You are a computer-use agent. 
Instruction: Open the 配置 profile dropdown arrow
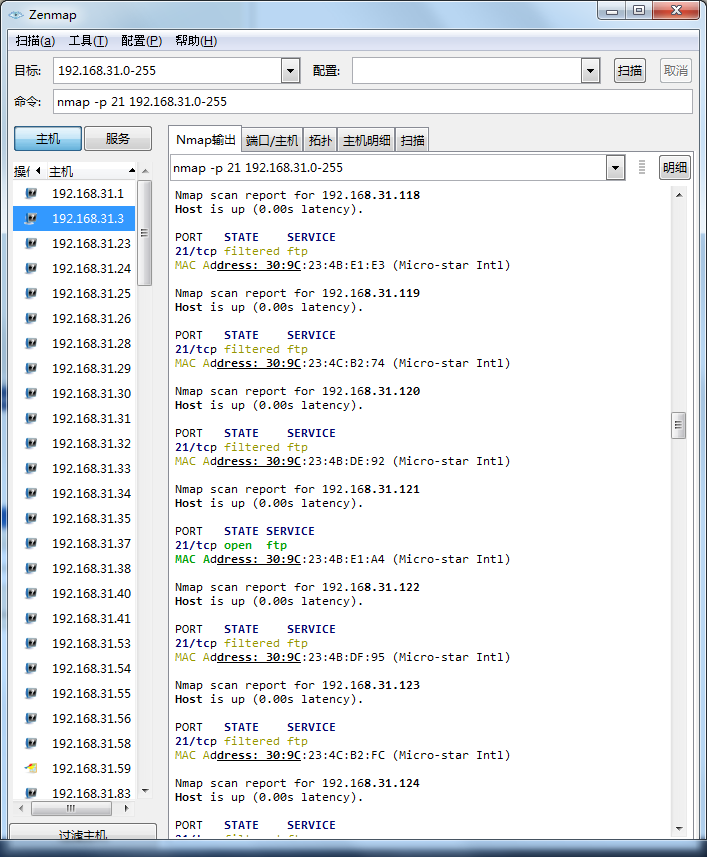590,71
